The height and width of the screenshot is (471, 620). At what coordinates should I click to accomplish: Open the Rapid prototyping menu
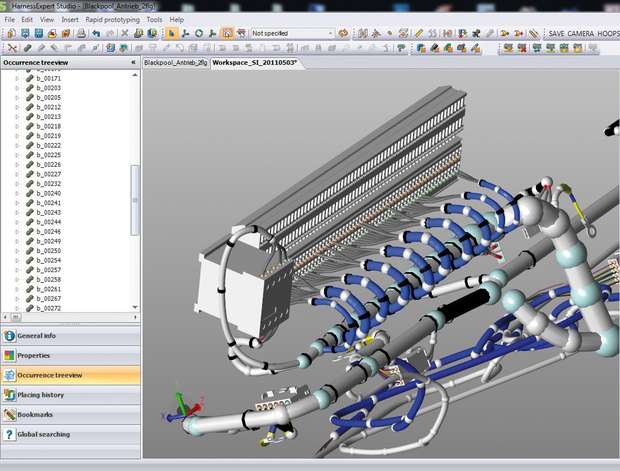[113, 19]
